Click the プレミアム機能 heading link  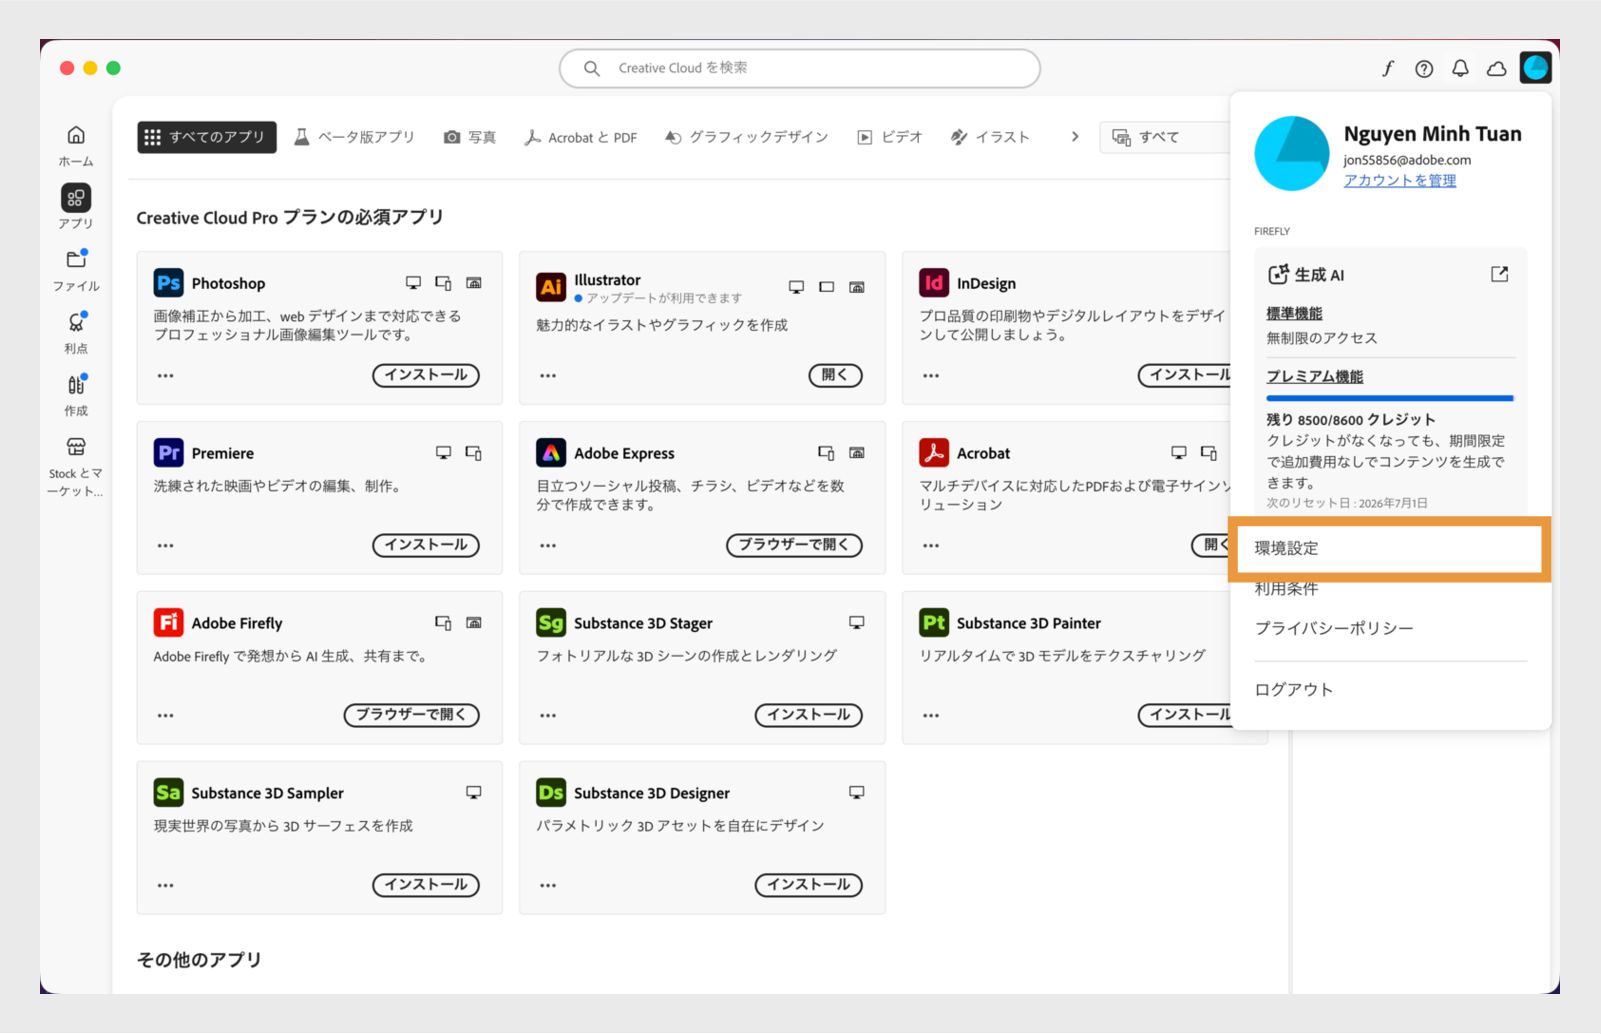(1315, 376)
